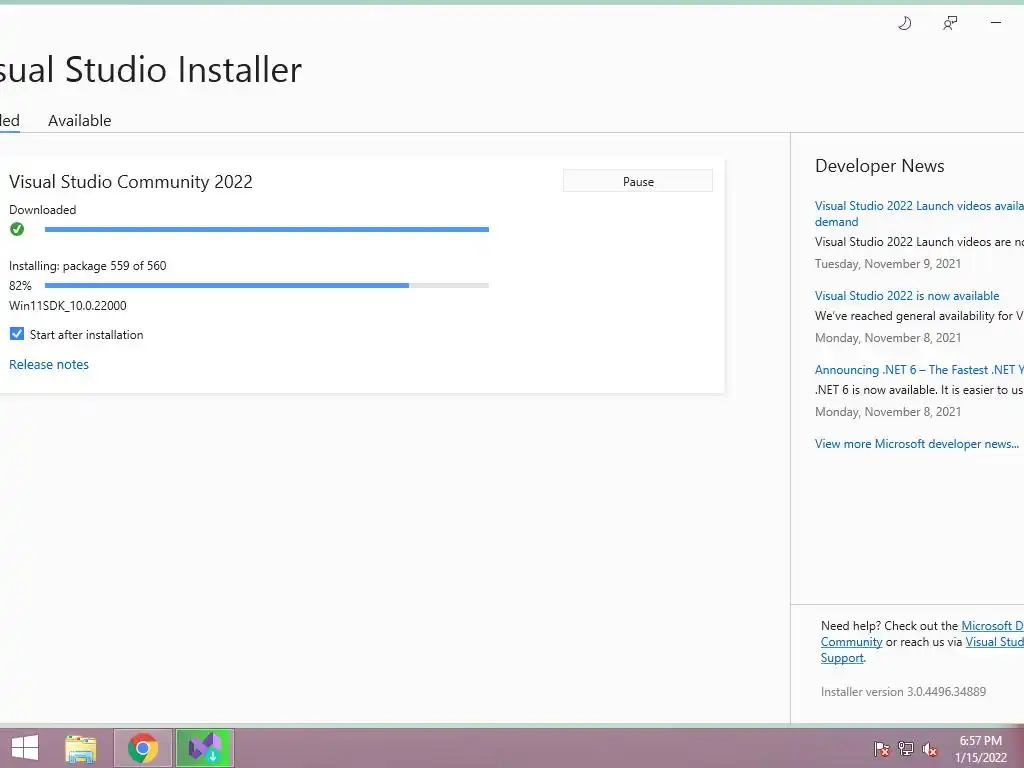Click the green download-complete checkmark
Screen dimensions: 1024x768
click(17, 229)
